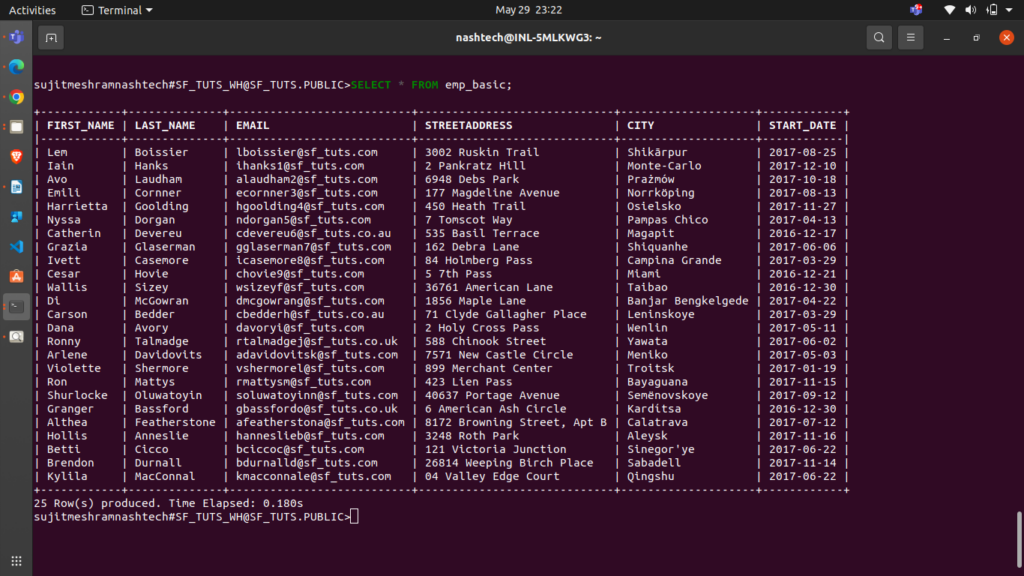Open Google Chrome from the dock
1024x576 pixels.
tap(16, 97)
